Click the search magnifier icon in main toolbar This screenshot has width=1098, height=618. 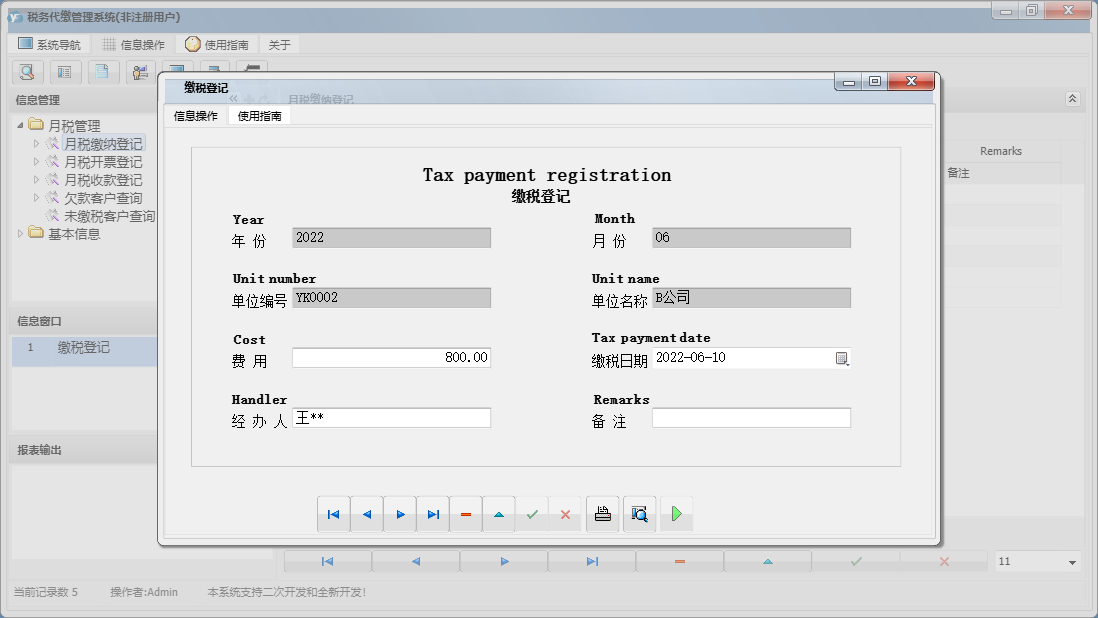(27, 72)
